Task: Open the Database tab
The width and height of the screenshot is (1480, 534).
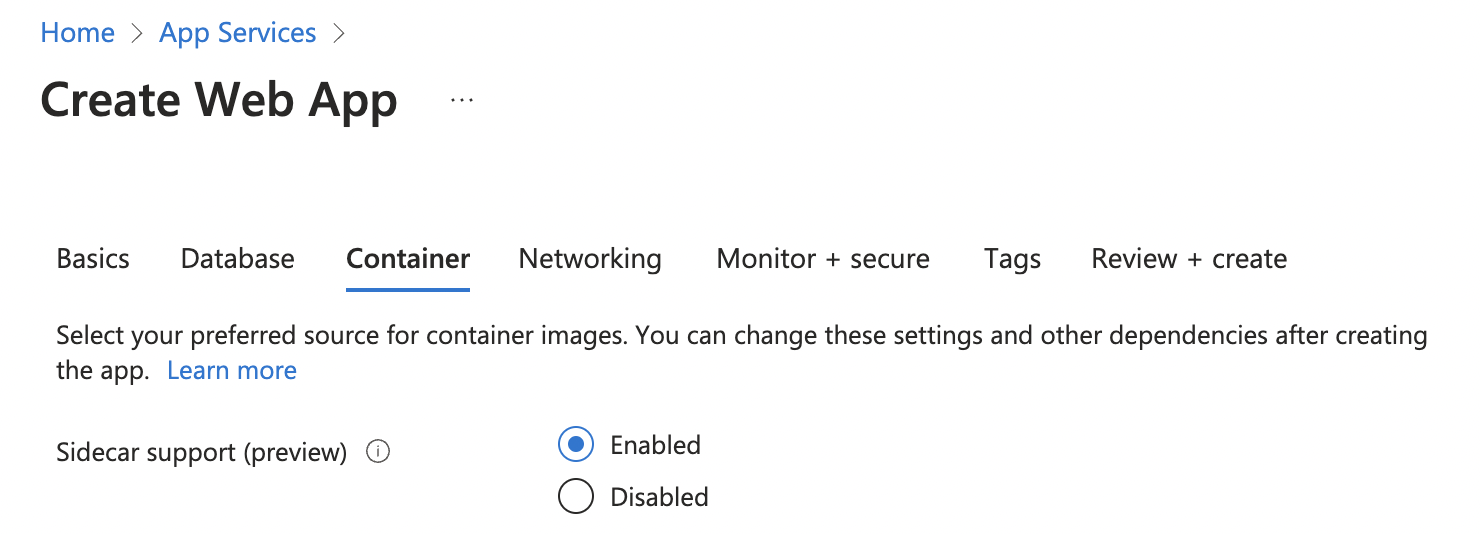Action: [x=237, y=259]
